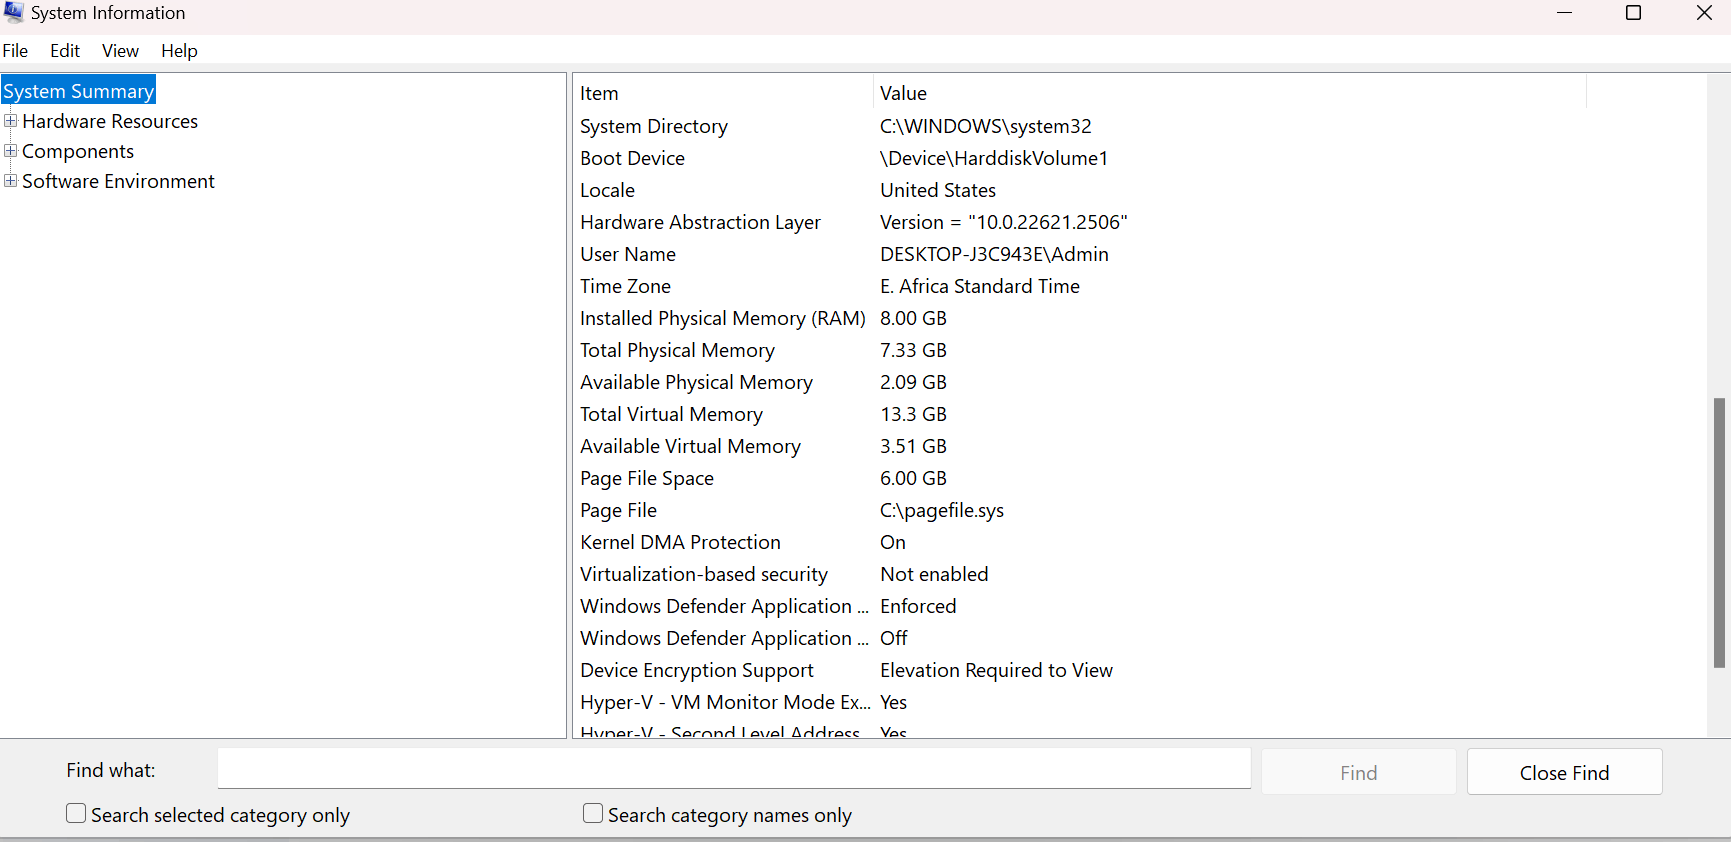Viewport: 1731px width, 842px height.
Task: Expand the Hardware Resources node
Action: click(x=10, y=121)
